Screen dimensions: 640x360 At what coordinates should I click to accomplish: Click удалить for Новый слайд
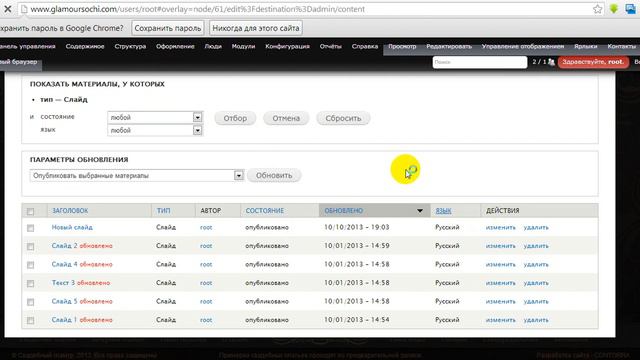point(536,227)
